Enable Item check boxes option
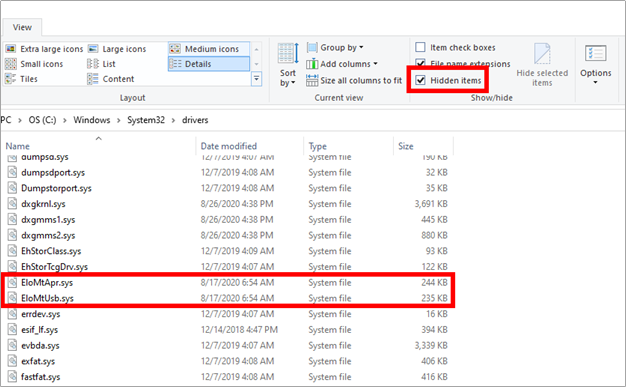The width and height of the screenshot is (626, 387). (x=420, y=48)
